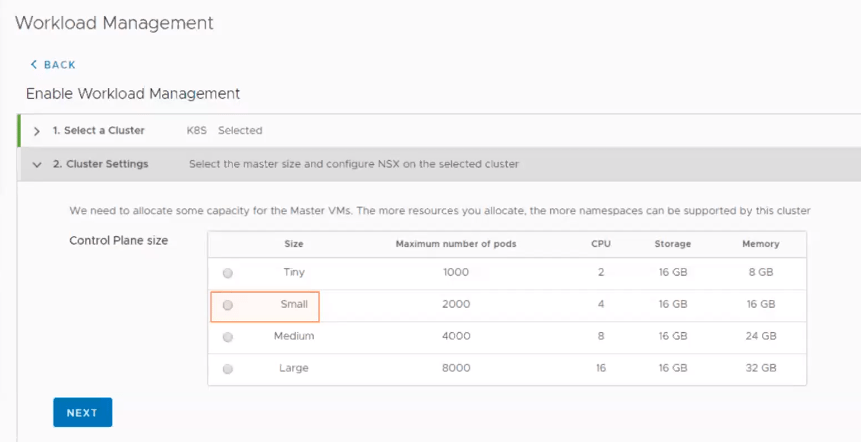Select the Tiny control plane radio button
Screen dimensions: 861x442
point(228,273)
